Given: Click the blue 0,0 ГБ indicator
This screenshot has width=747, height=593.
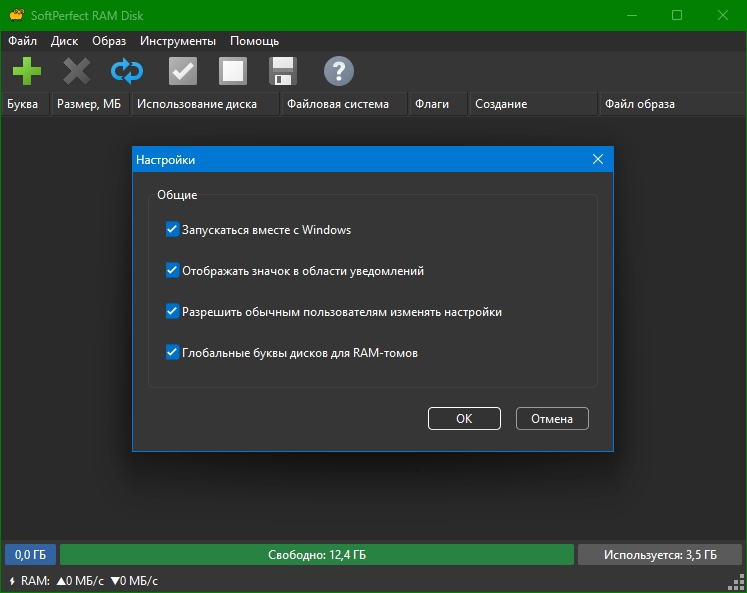Looking at the screenshot, I should tap(30, 555).
